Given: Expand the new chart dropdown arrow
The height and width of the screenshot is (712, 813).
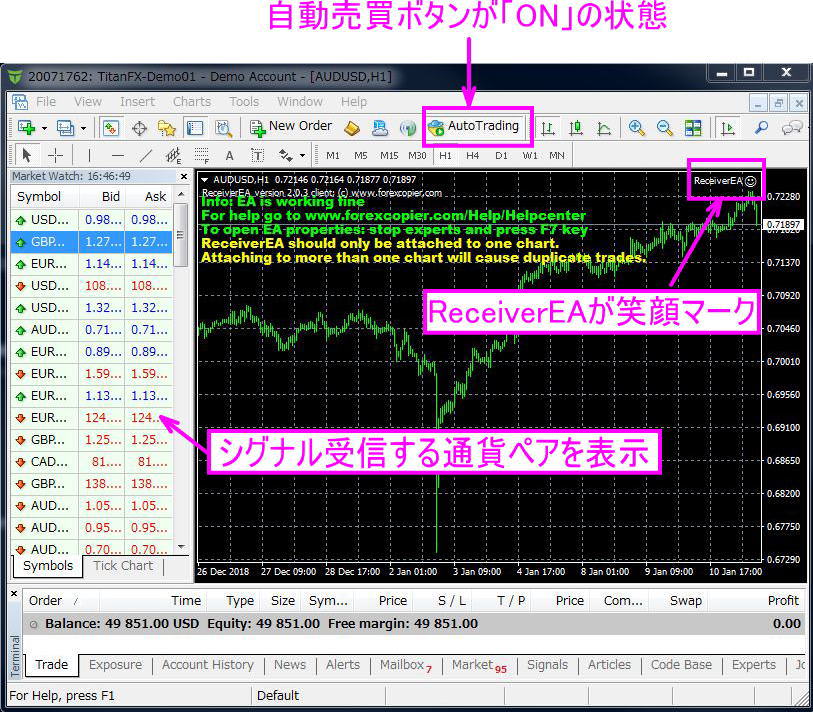Looking at the screenshot, I should tap(43, 126).
